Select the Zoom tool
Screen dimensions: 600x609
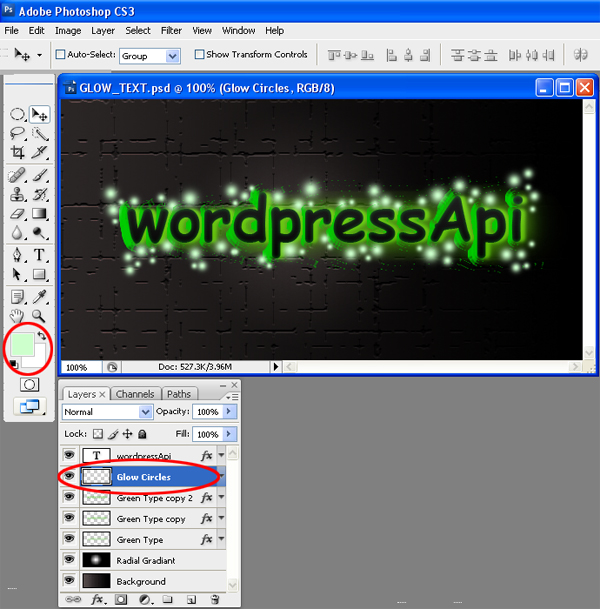point(39,316)
